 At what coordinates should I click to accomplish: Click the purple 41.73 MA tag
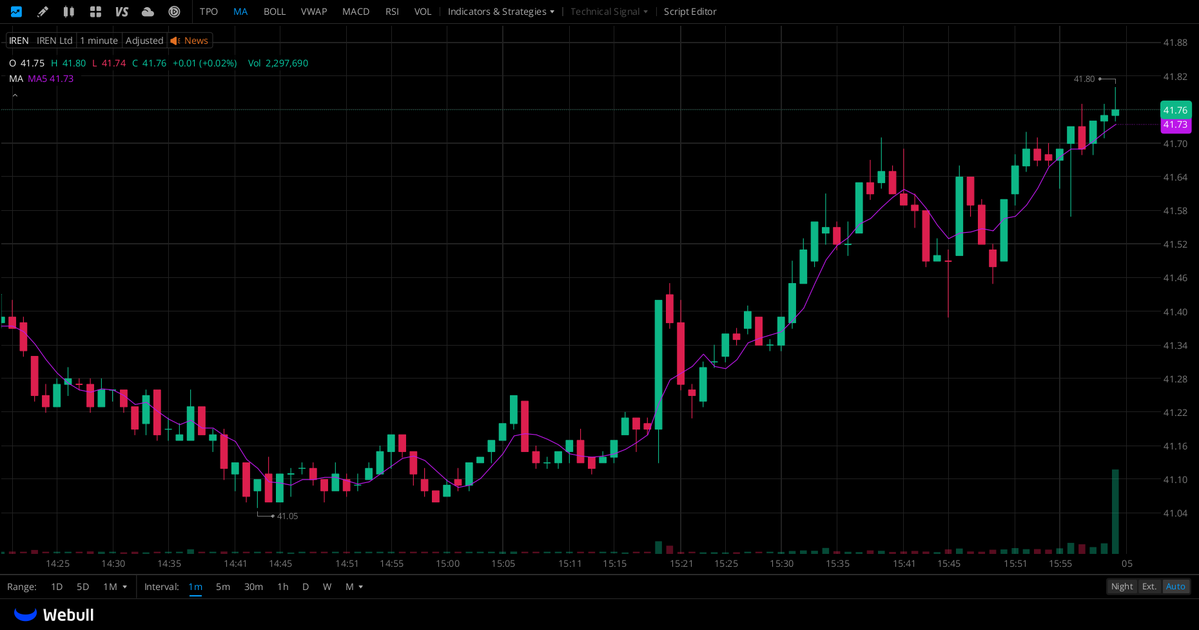tap(1175, 125)
